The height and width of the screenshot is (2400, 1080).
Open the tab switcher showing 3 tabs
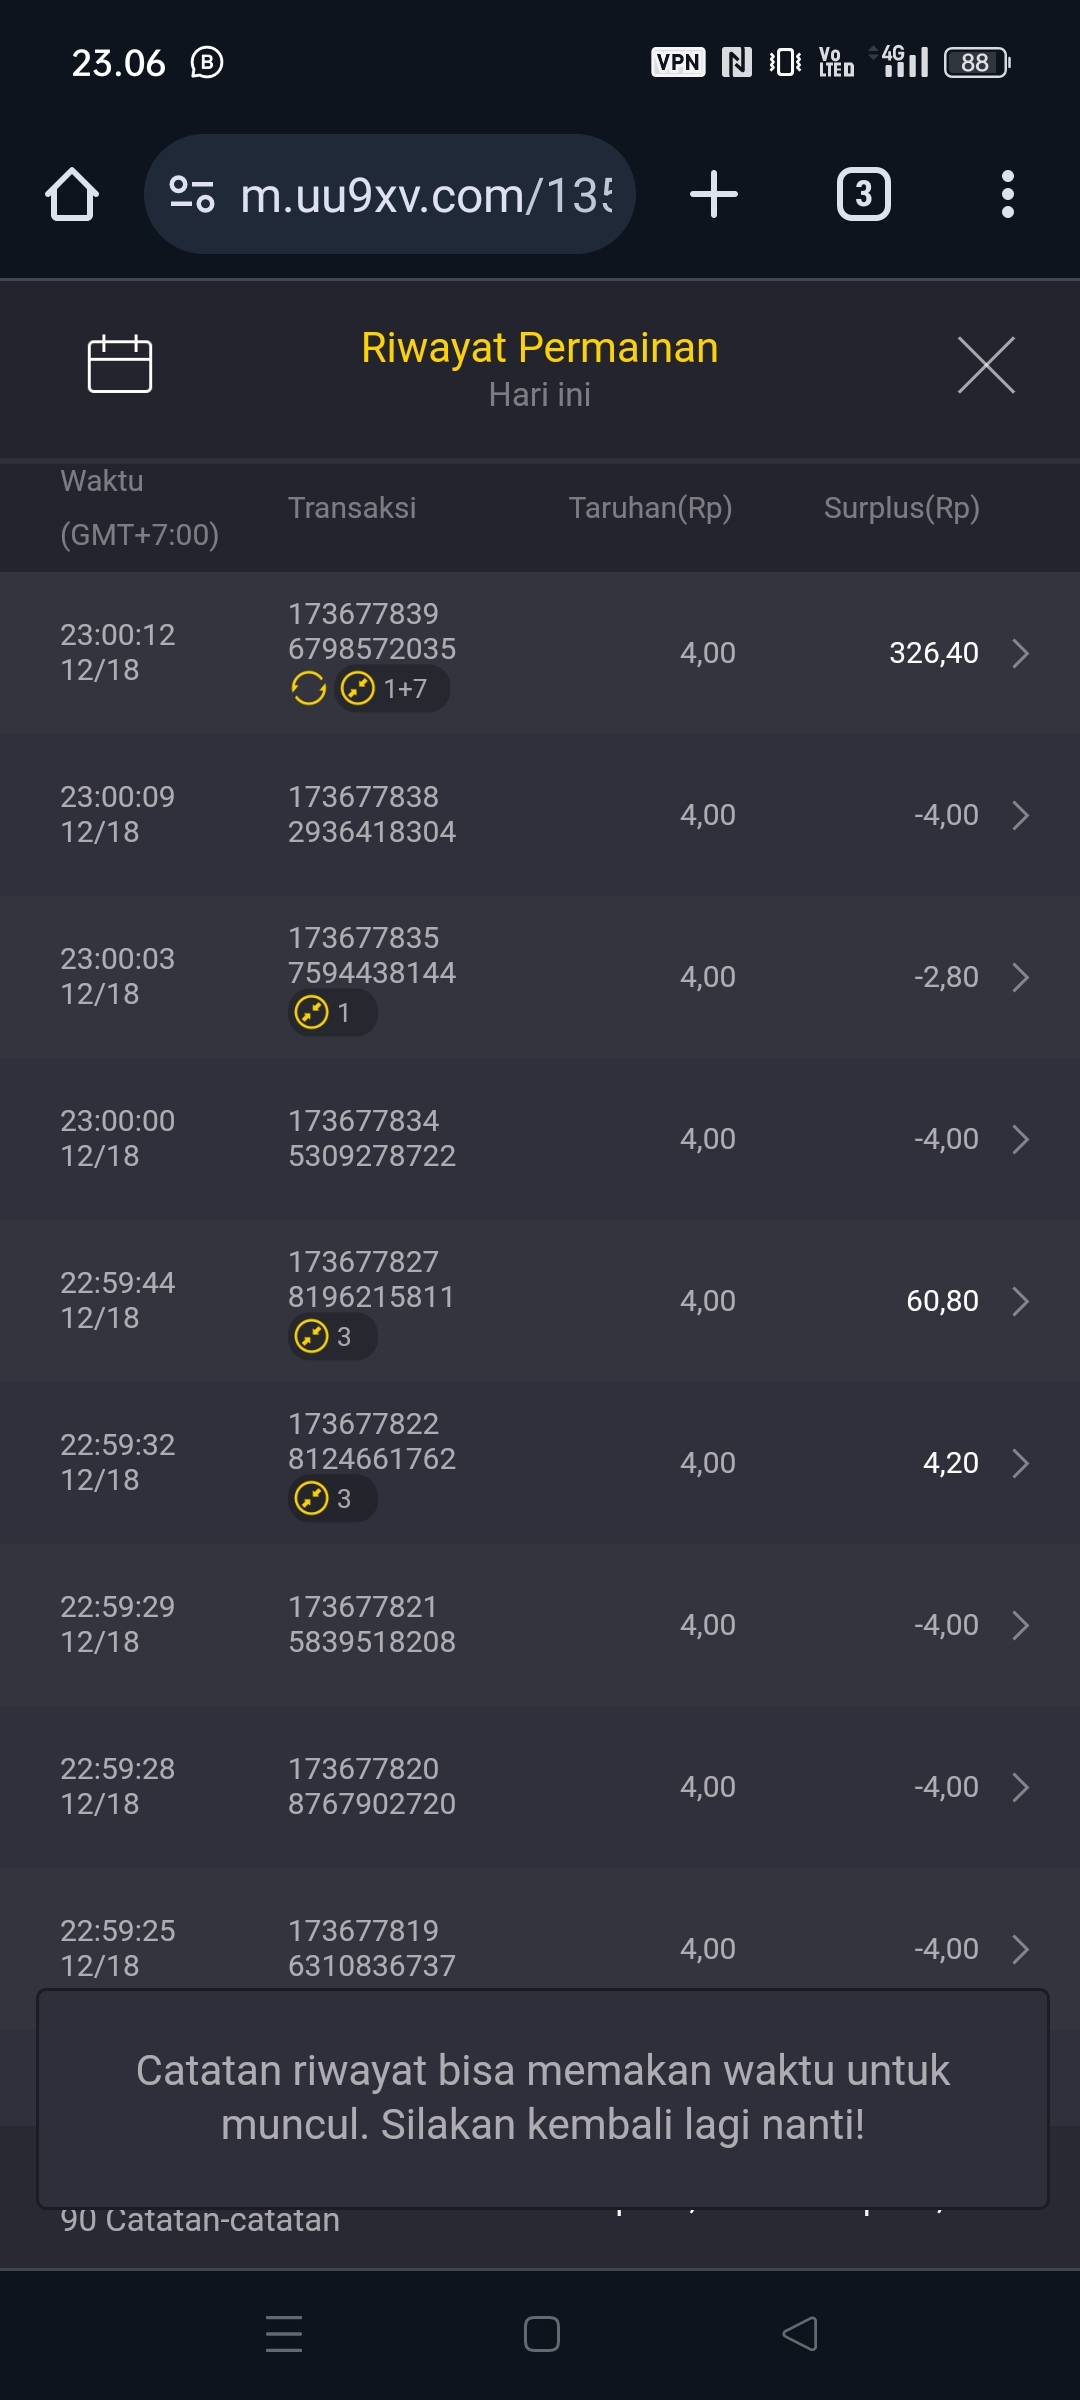pyautogui.click(x=863, y=194)
